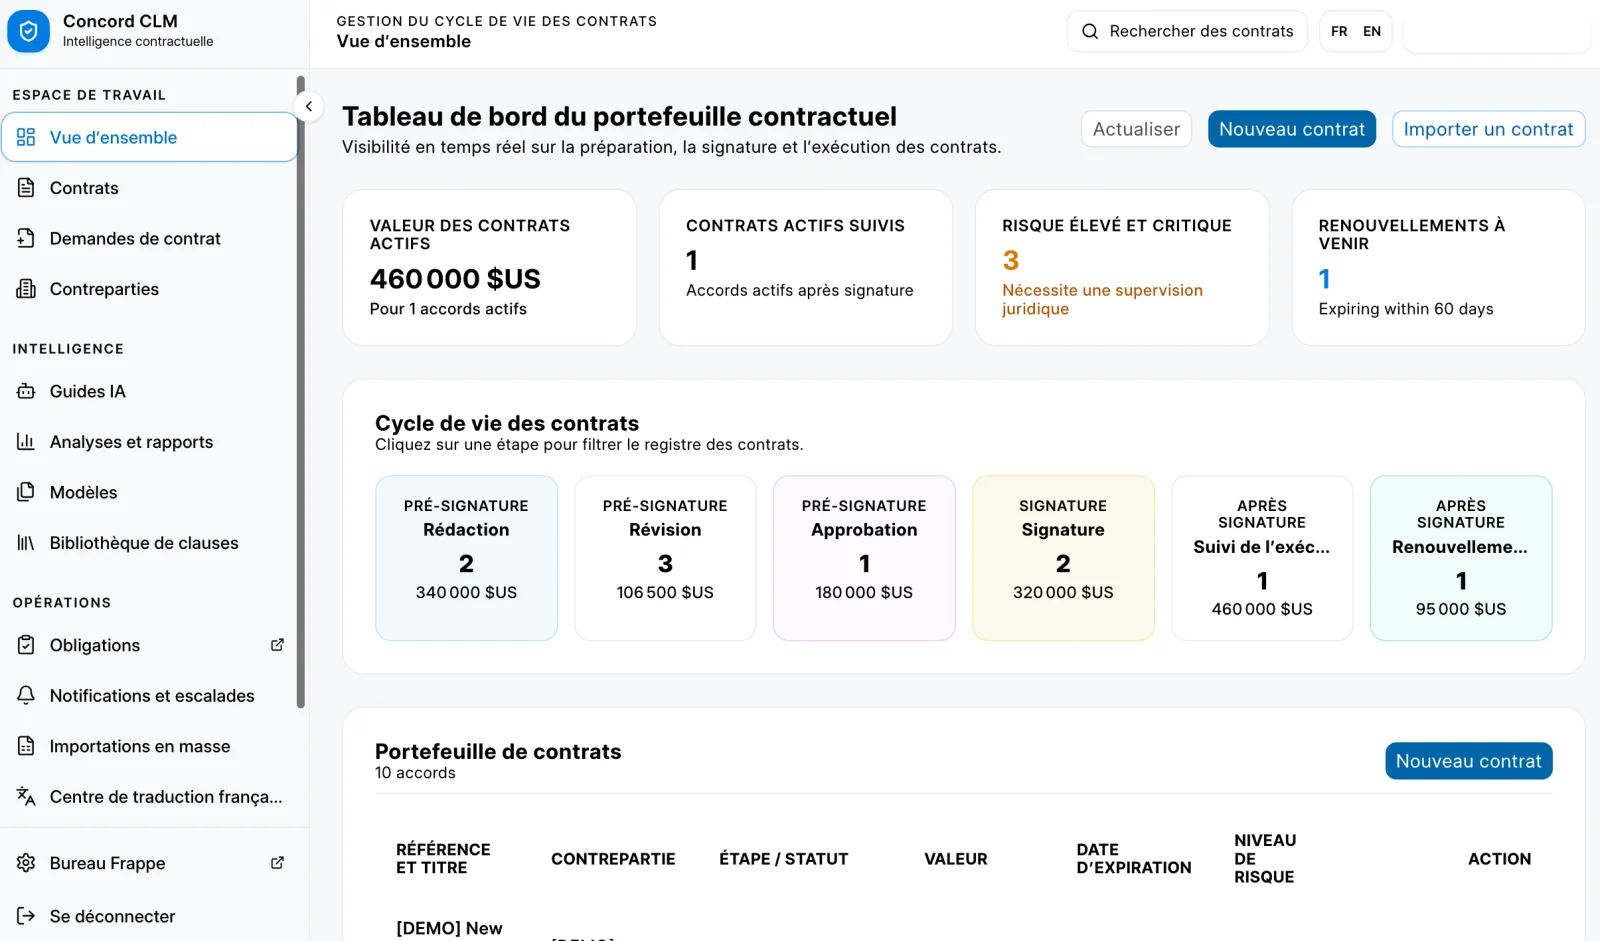
Task: Click Nouveau contrat in Portefeuille de contrats
Action: coord(1468,761)
